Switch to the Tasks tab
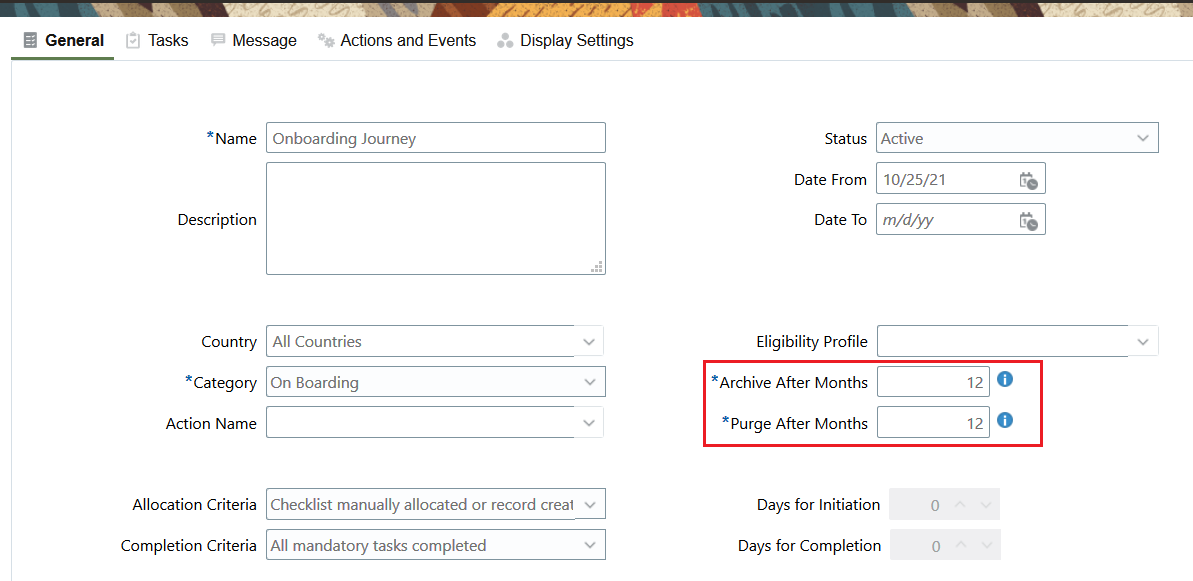Viewport: 1193px width, 581px height. [157, 41]
